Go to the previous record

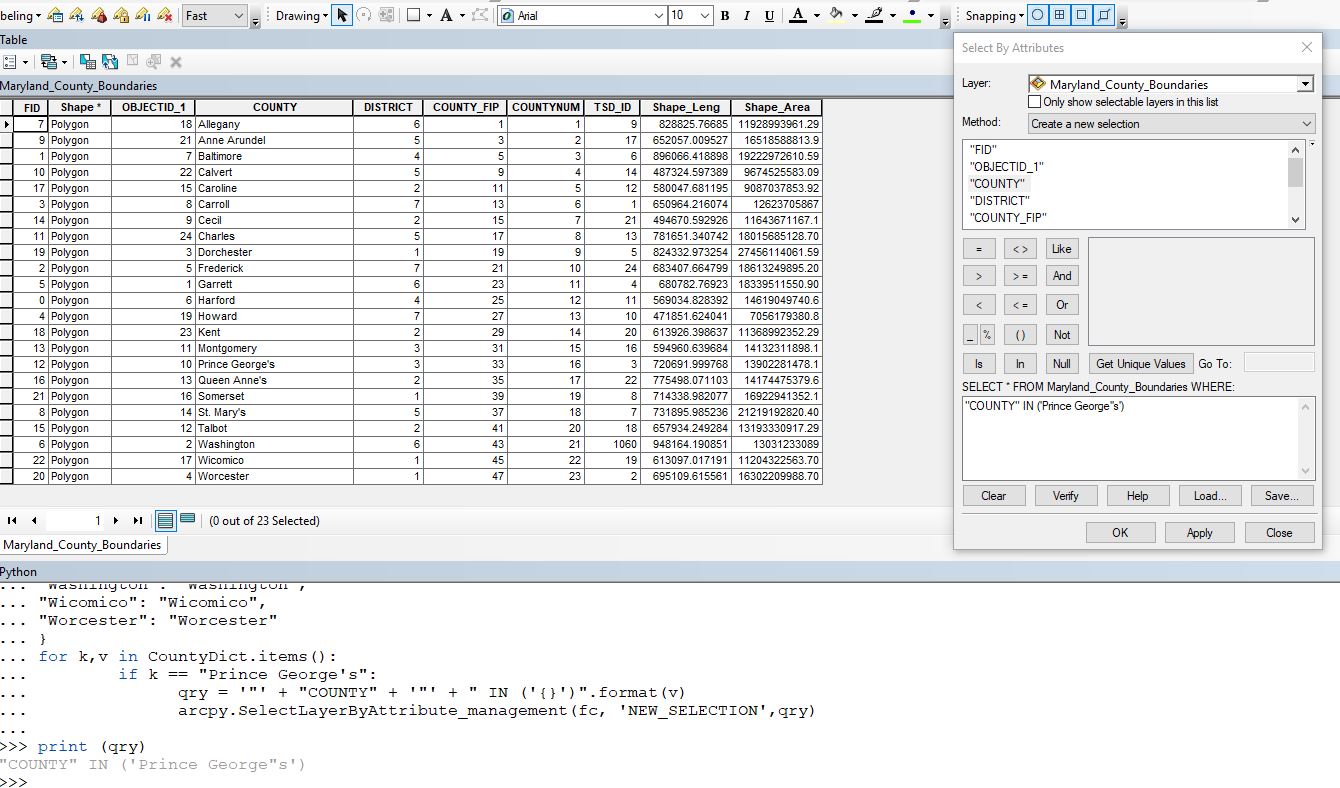pos(34,521)
